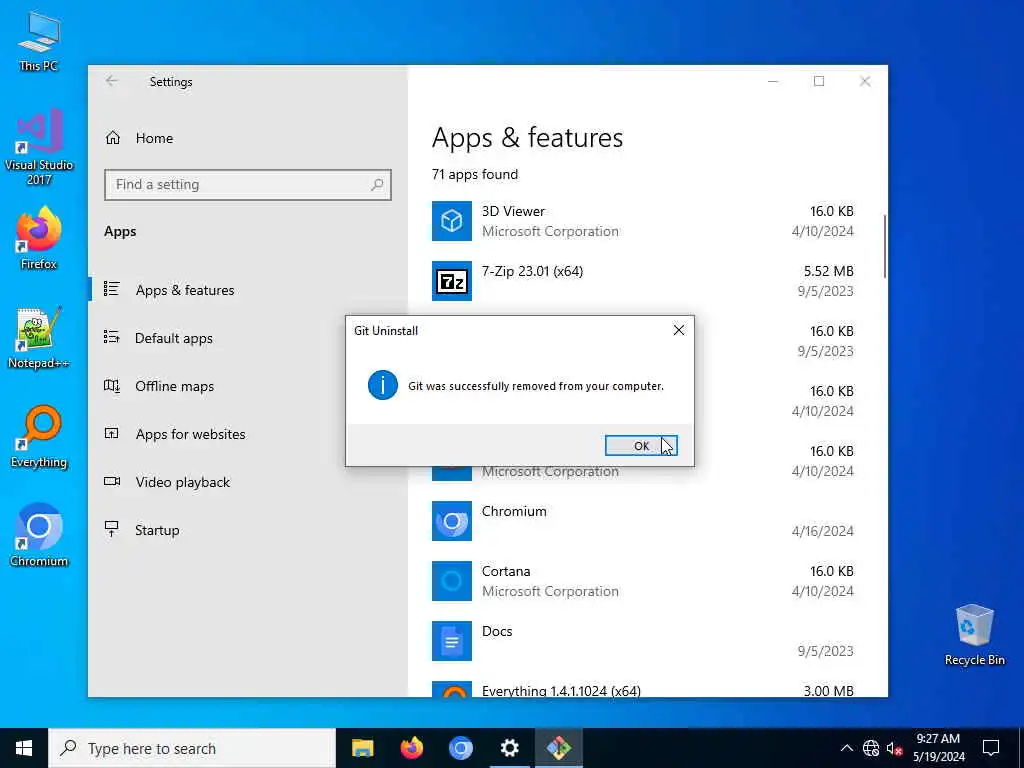Image resolution: width=1024 pixels, height=768 pixels.
Task: Select the Cortana app icon
Action: pos(452,581)
